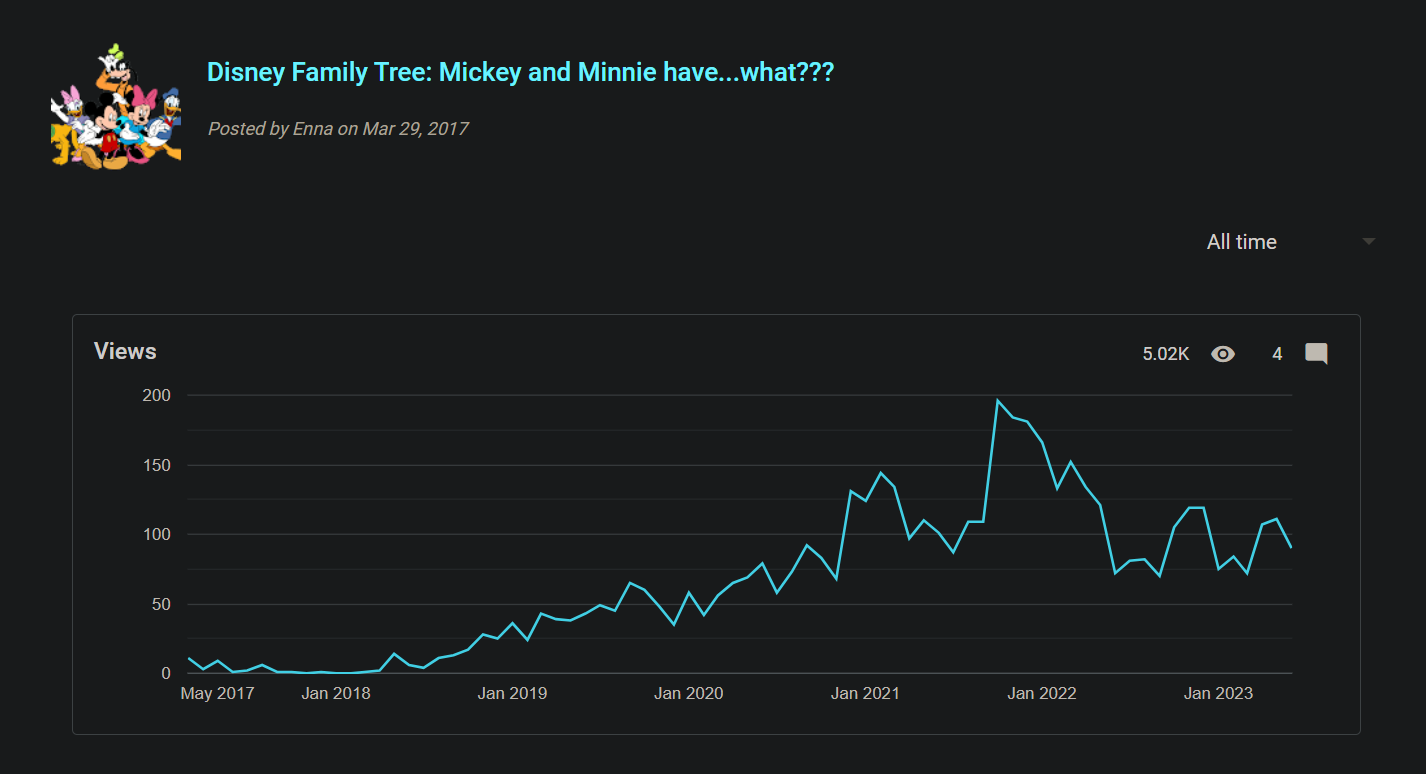Open the Disney characters thumbnail image
Image resolution: width=1426 pixels, height=774 pixels.
(116, 106)
